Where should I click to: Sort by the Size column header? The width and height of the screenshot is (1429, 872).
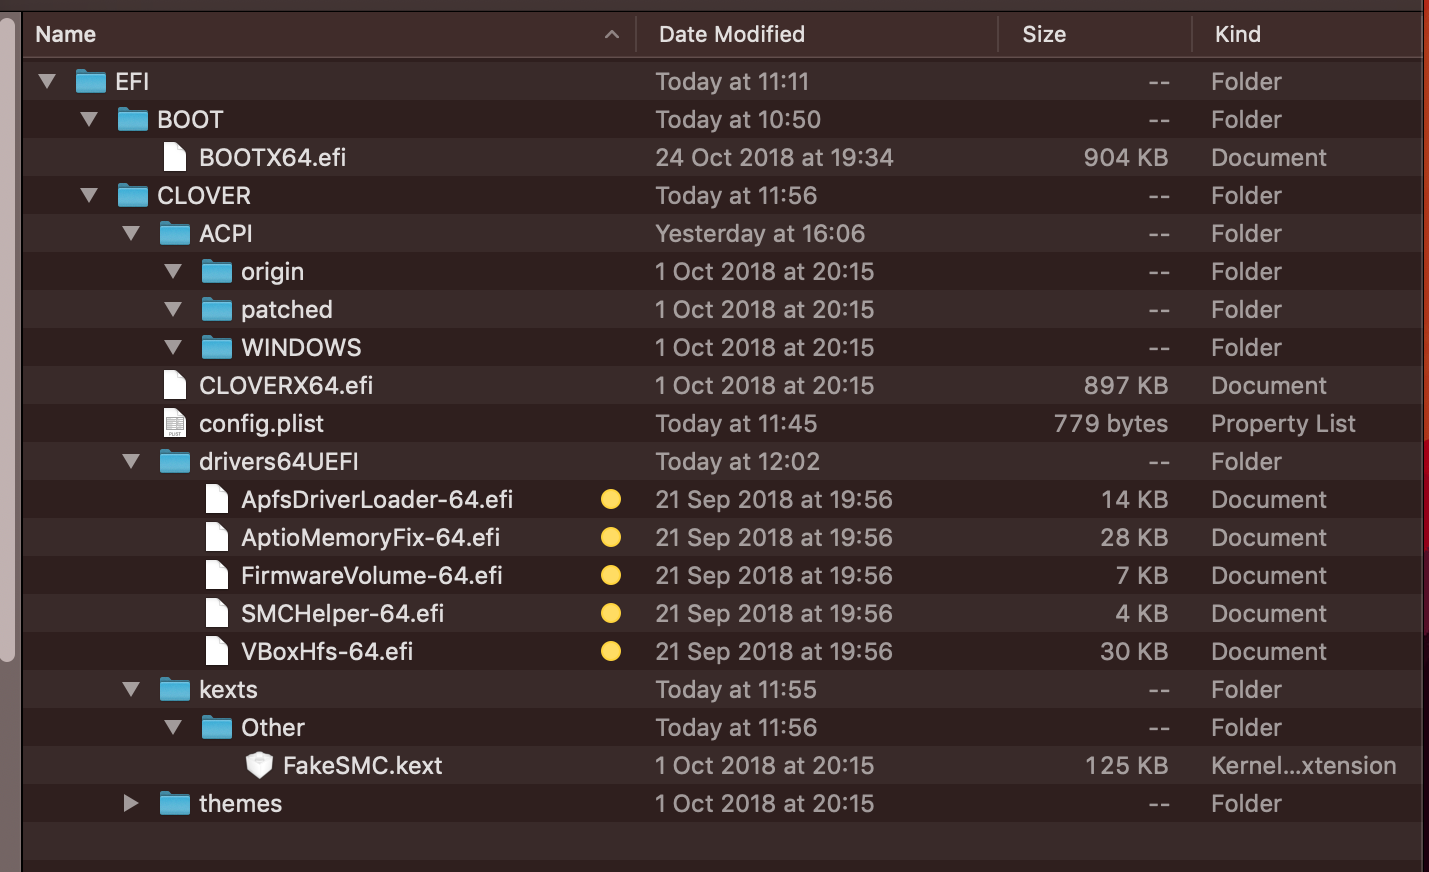[x=1095, y=34]
